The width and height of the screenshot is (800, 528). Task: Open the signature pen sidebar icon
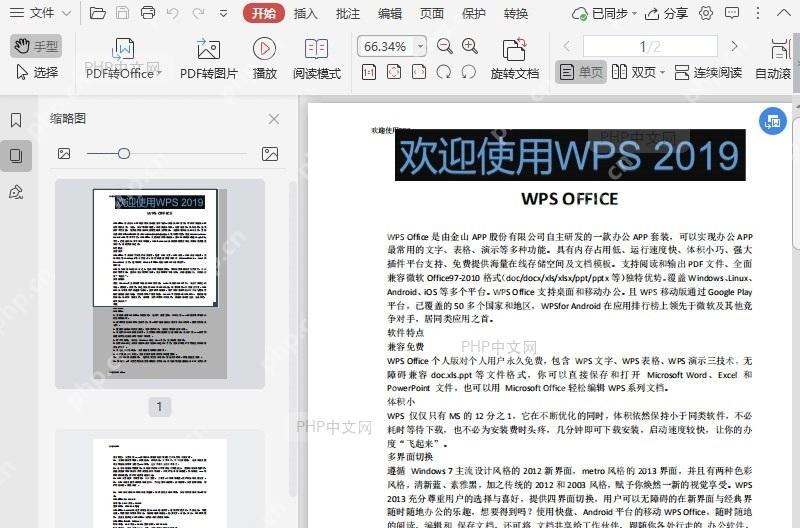tap(16, 192)
